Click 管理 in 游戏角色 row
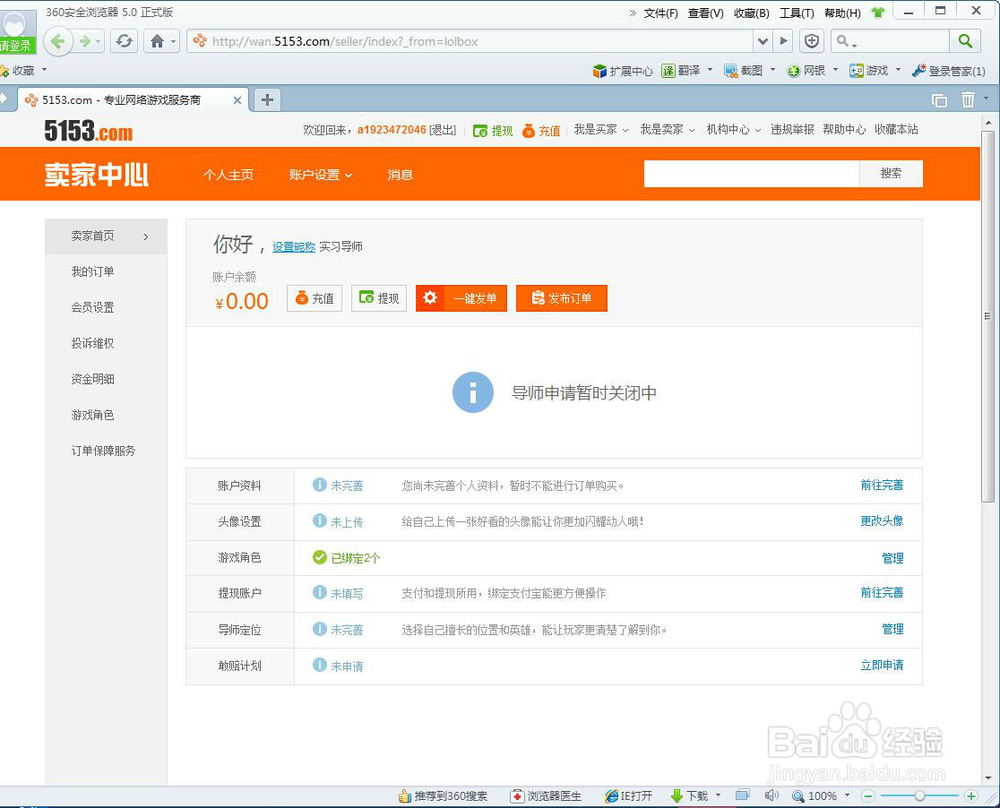Screen dimensions: 1000x808 pos(892,558)
